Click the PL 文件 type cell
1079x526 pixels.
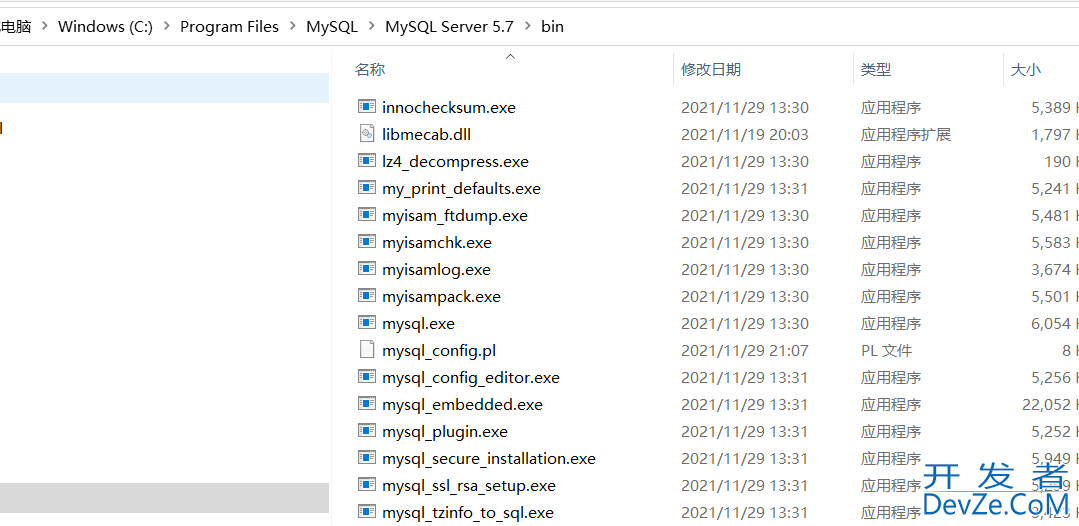point(886,350)
